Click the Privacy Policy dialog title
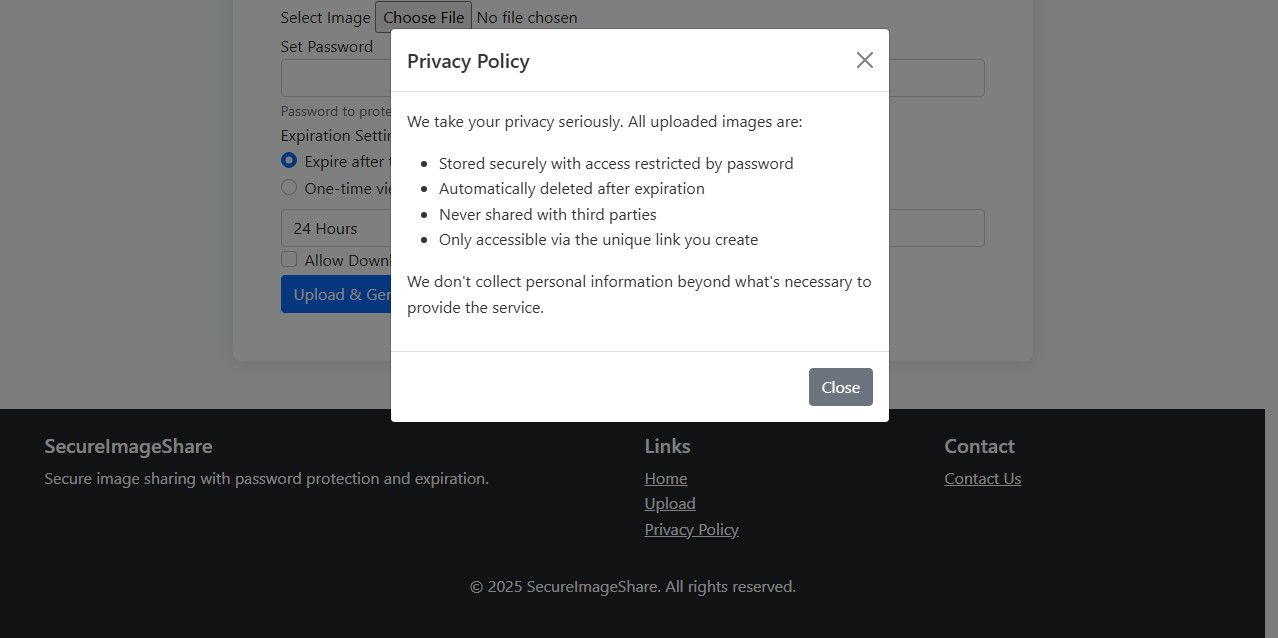1278x638 pixels. coord(468,61)
